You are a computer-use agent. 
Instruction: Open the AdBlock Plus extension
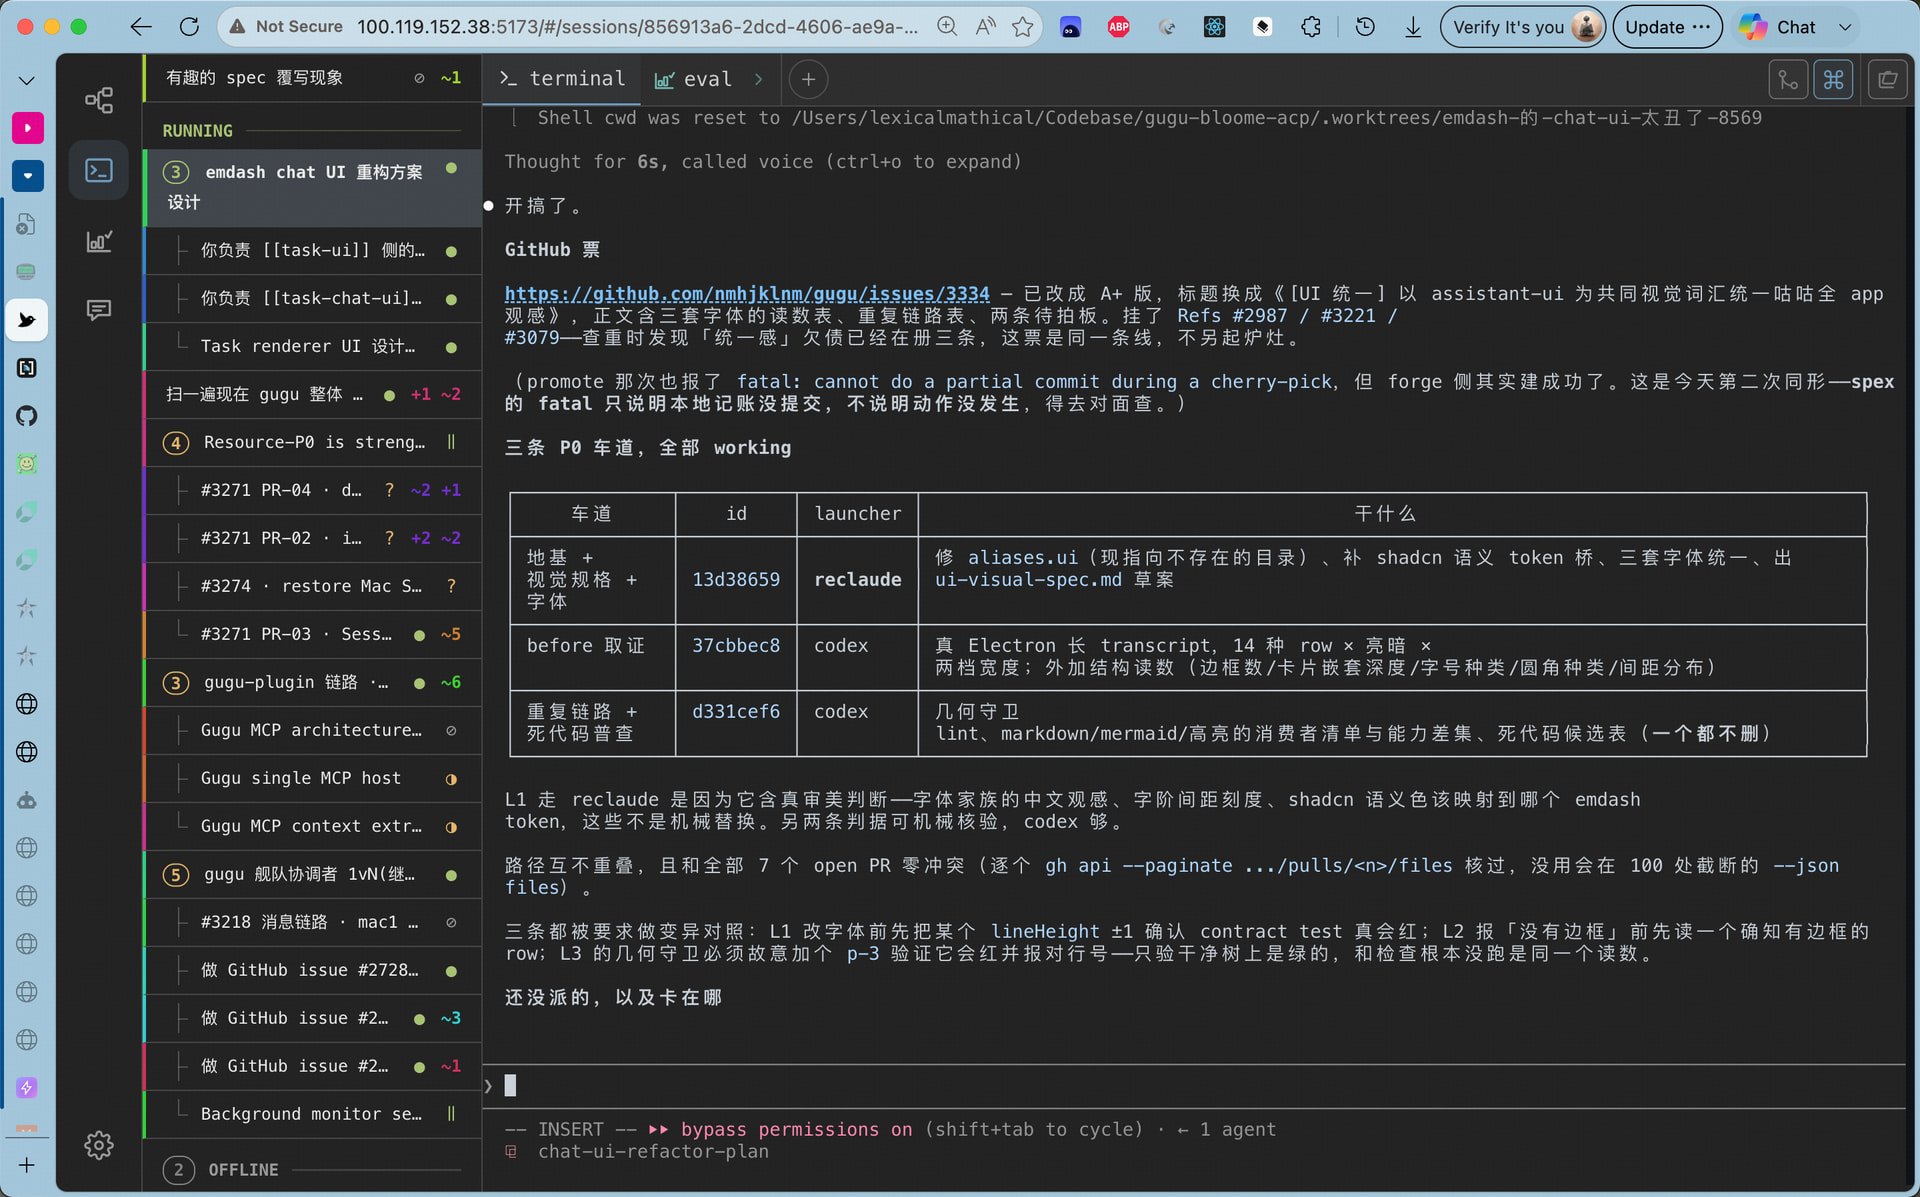click(1118, 27)
